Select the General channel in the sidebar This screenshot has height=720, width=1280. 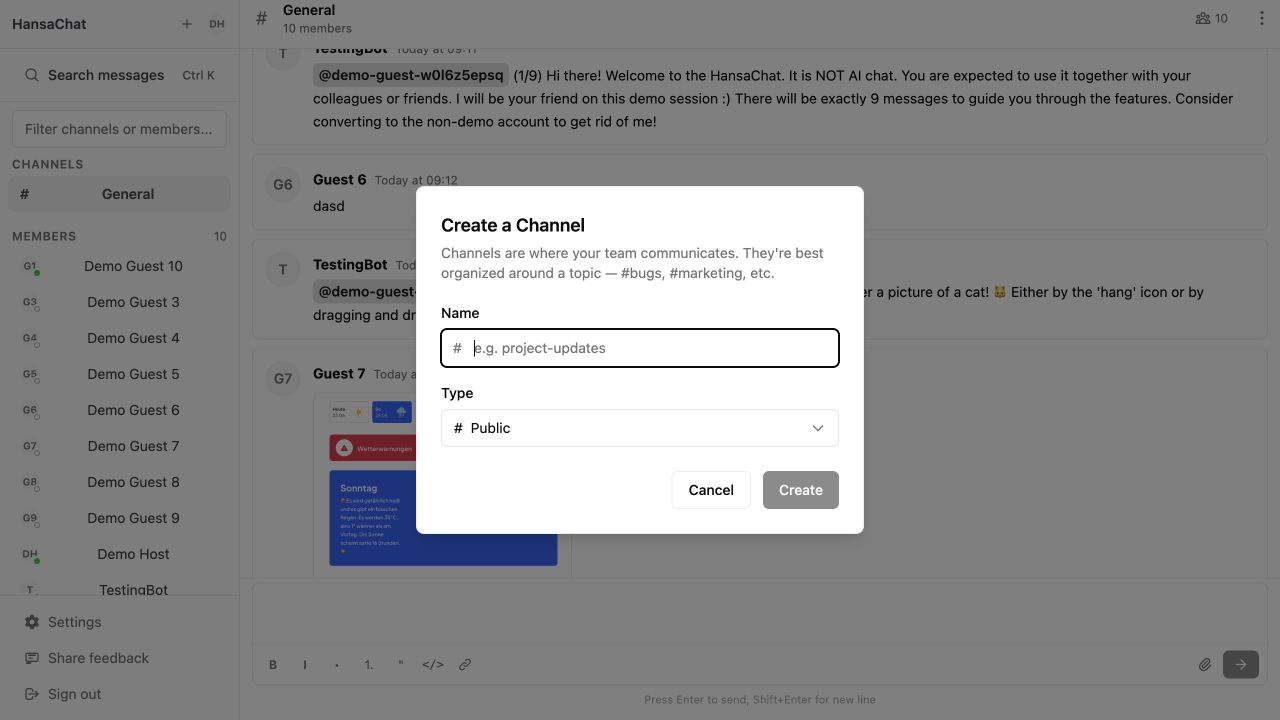[119, 194]
